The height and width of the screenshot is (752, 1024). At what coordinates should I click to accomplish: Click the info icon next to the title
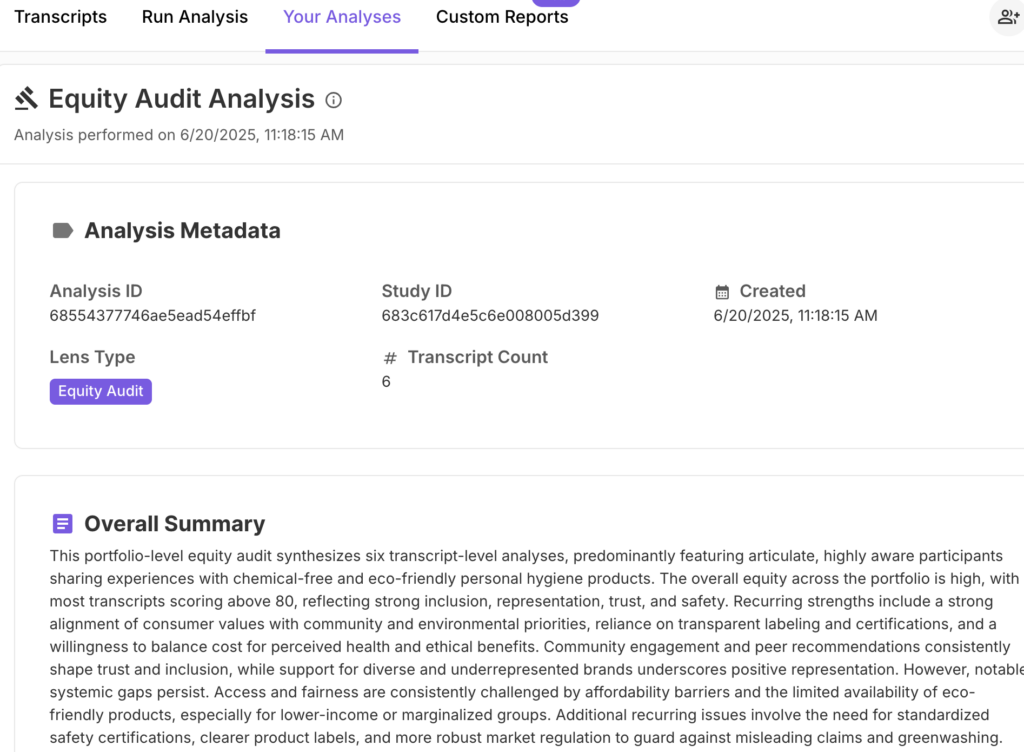tap(334, 100)
